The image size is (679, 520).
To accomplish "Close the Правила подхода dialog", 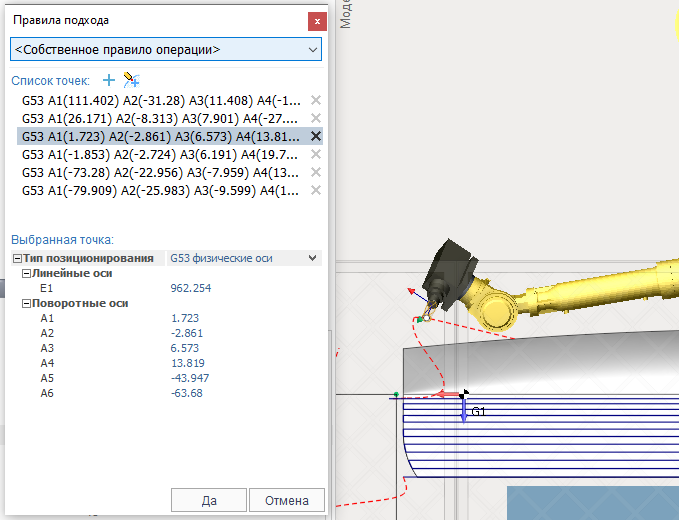I will (x=317, y=20).
